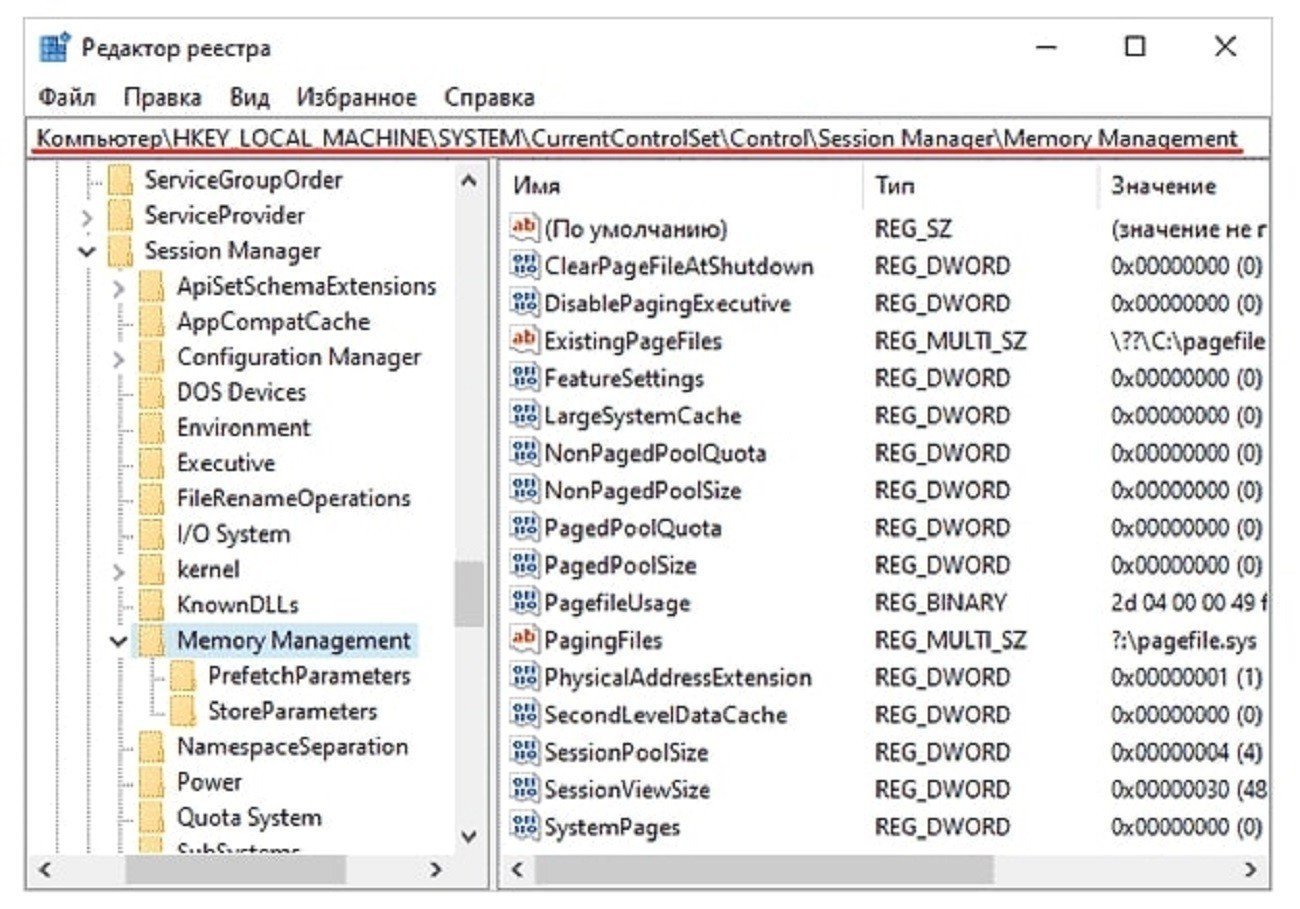Open the Вид menu

pyautogui.click(x=249, y=98)
